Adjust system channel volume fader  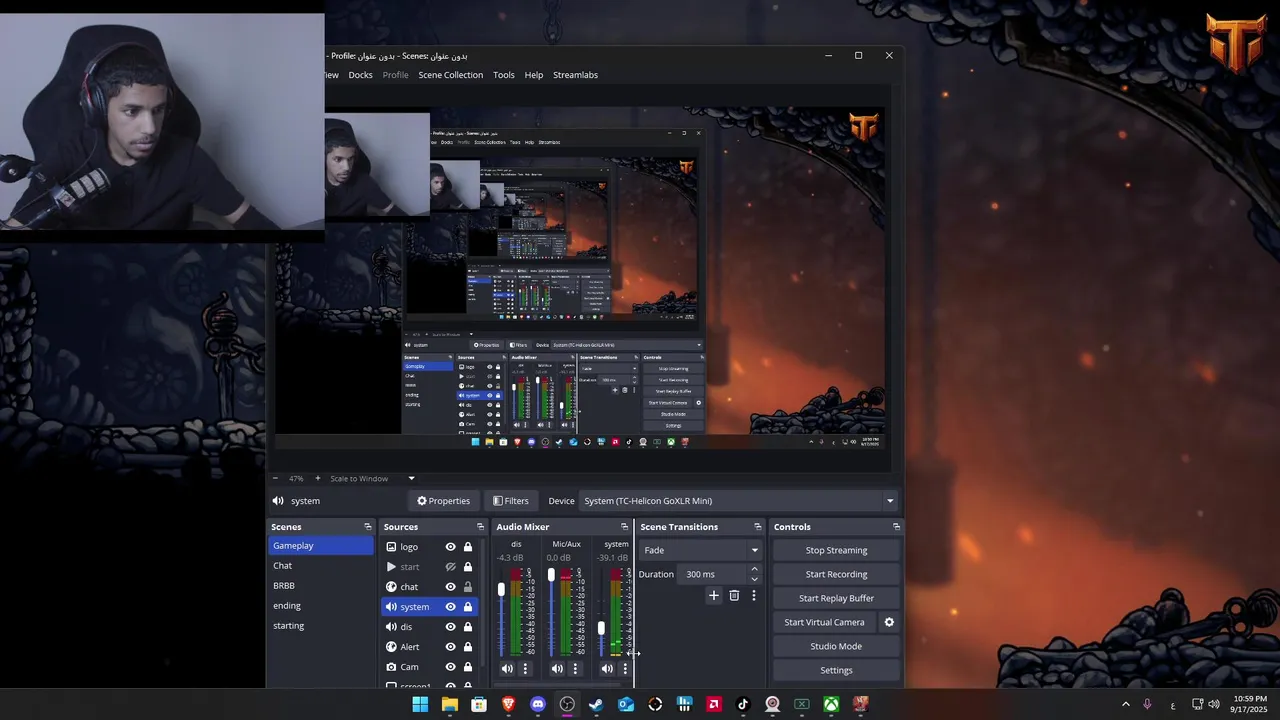[x=601, y=629]
